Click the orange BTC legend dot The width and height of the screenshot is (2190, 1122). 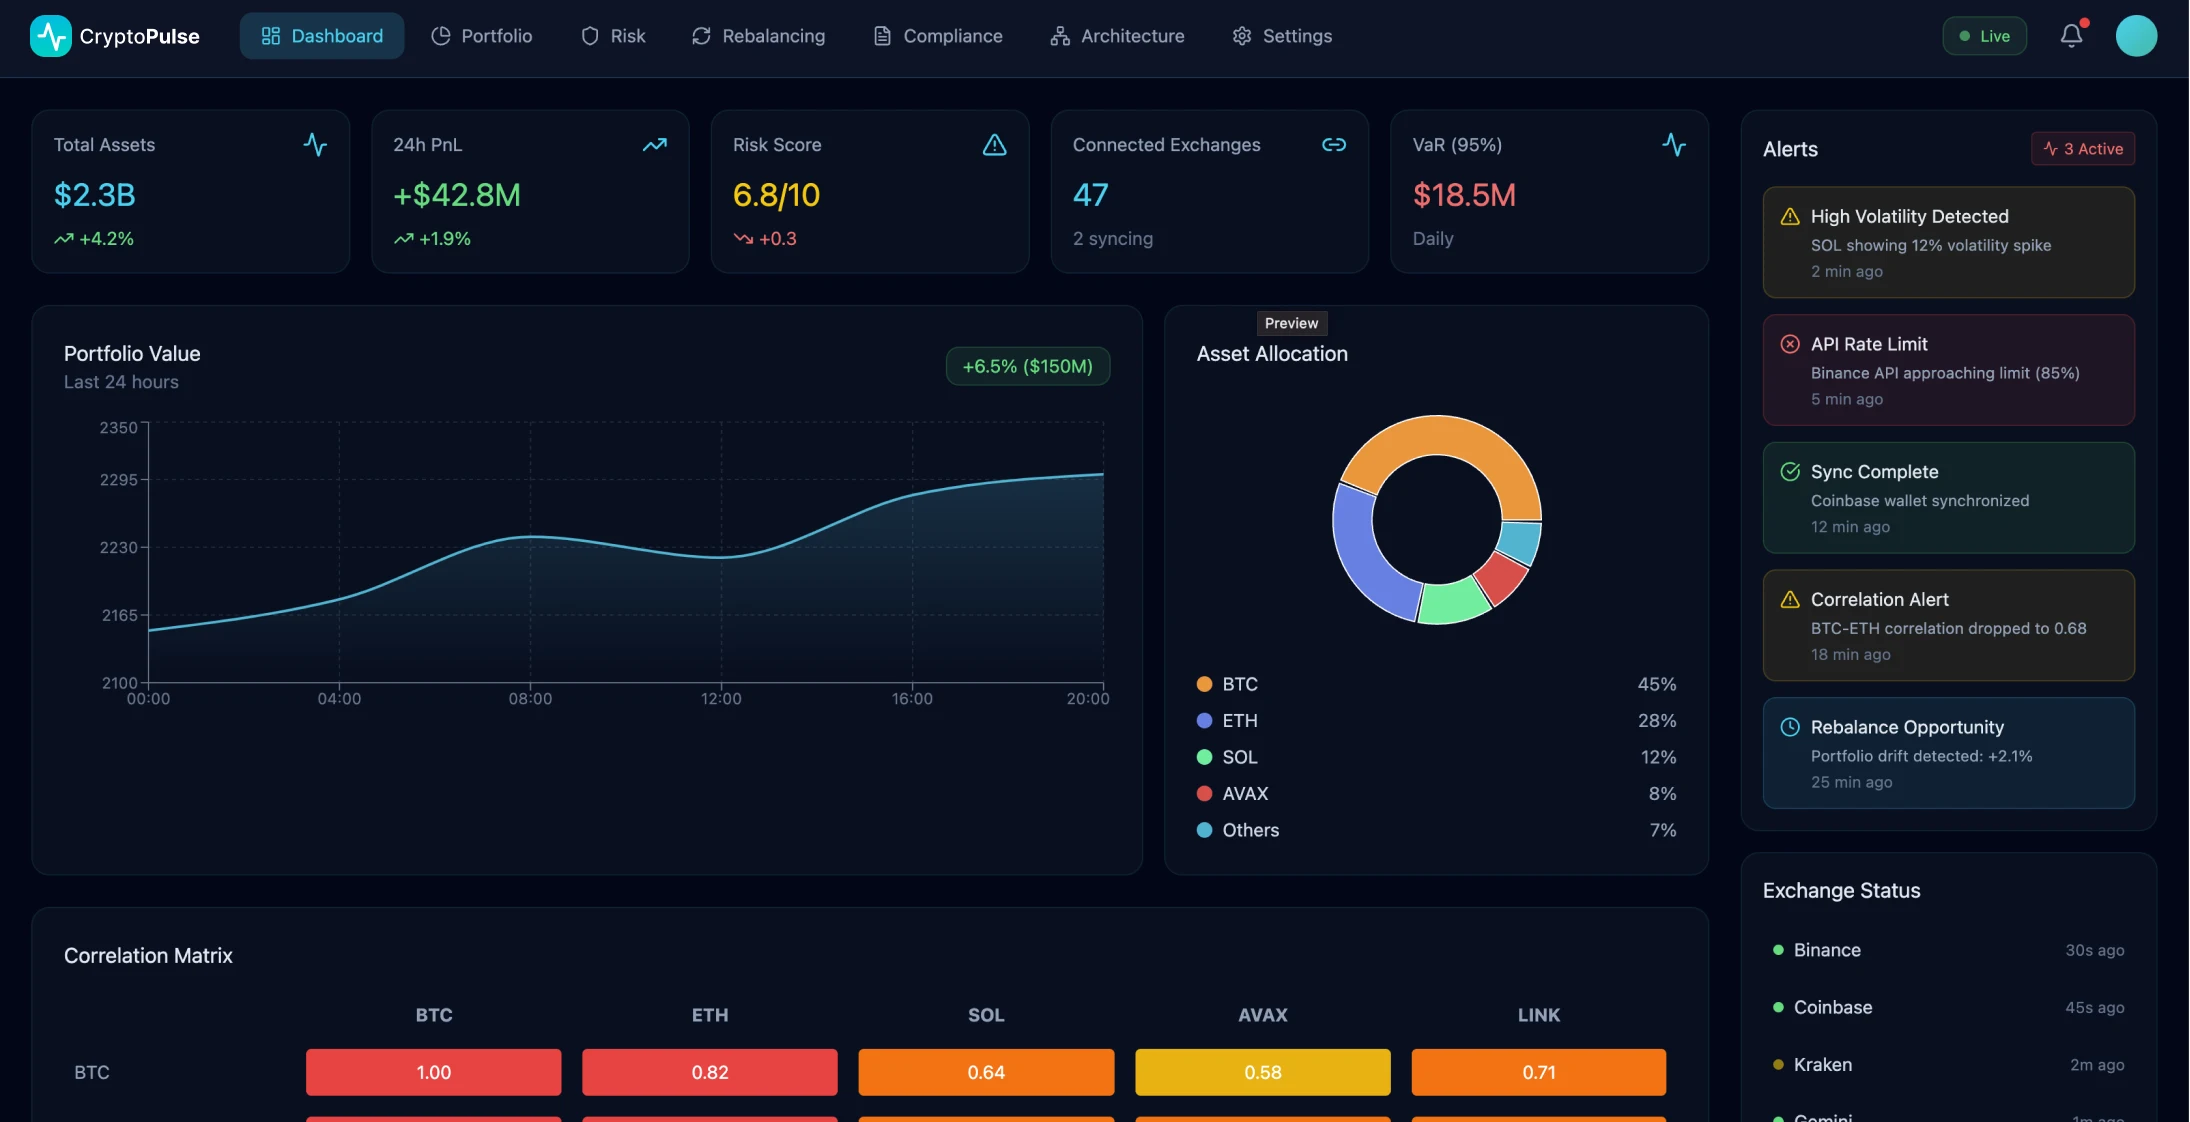(x=1202, y=684)
